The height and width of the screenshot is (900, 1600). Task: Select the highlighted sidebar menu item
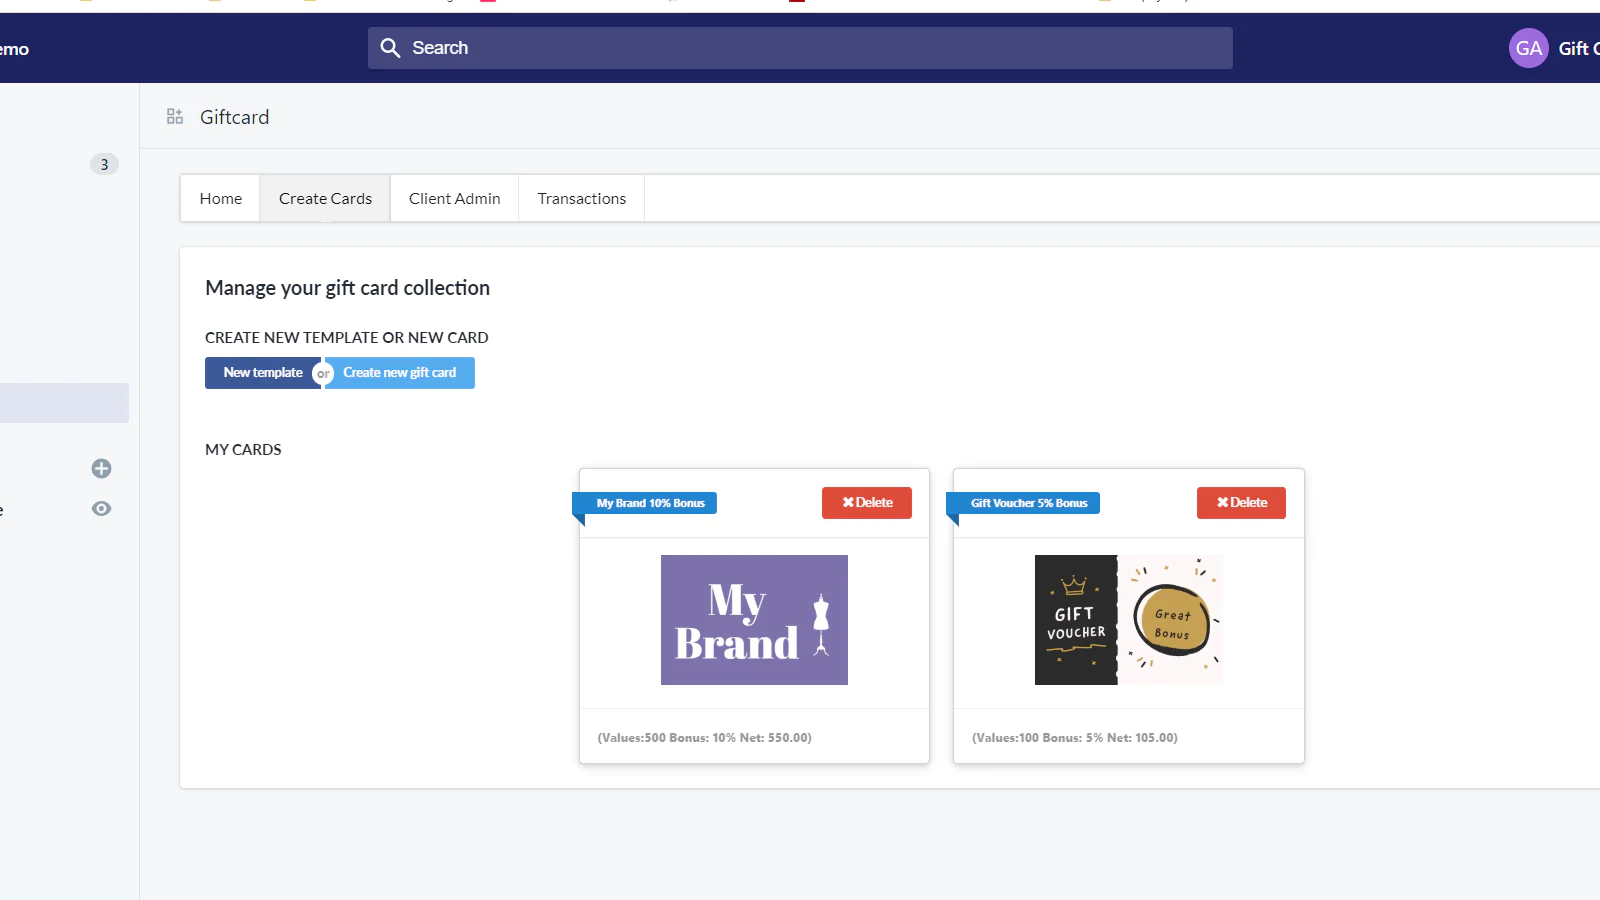[64, 403]
